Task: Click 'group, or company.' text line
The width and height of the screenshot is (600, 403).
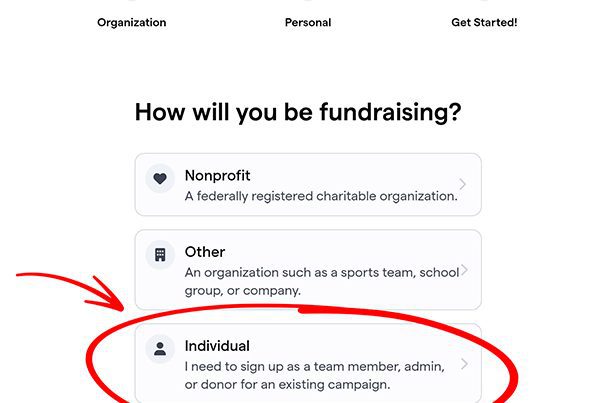Action: (243, 290)
